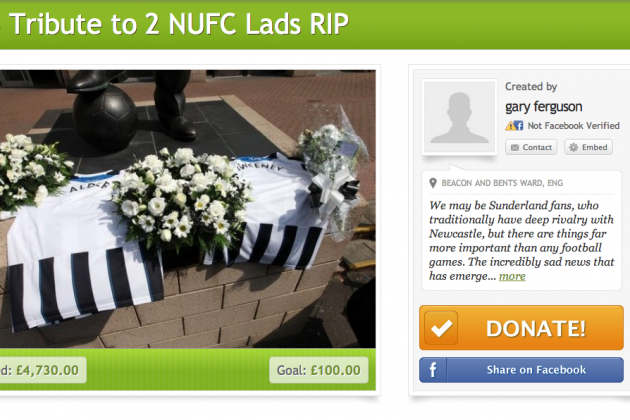
Task: Open the Contact button
Action: click(531, 147)
